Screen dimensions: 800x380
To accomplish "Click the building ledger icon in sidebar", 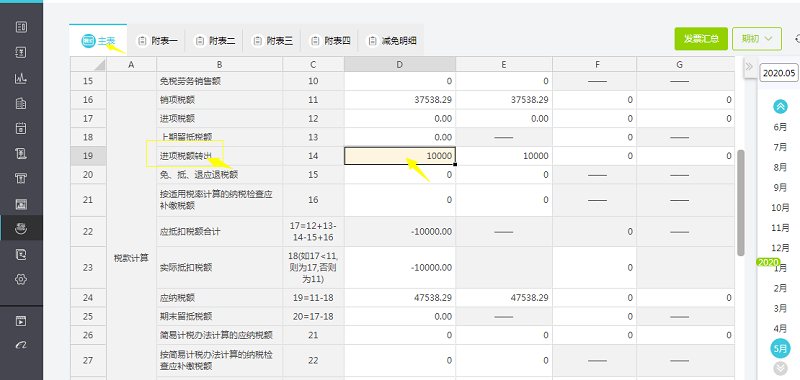I will (x=21, y=104).
